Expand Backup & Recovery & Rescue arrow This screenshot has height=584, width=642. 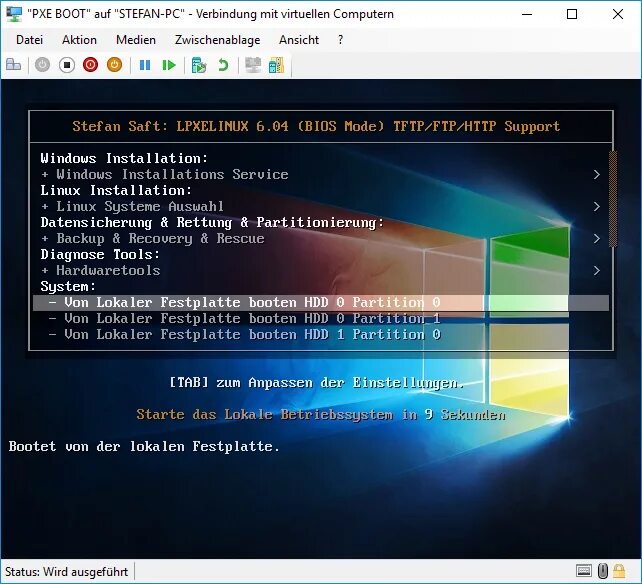[597, 238]
